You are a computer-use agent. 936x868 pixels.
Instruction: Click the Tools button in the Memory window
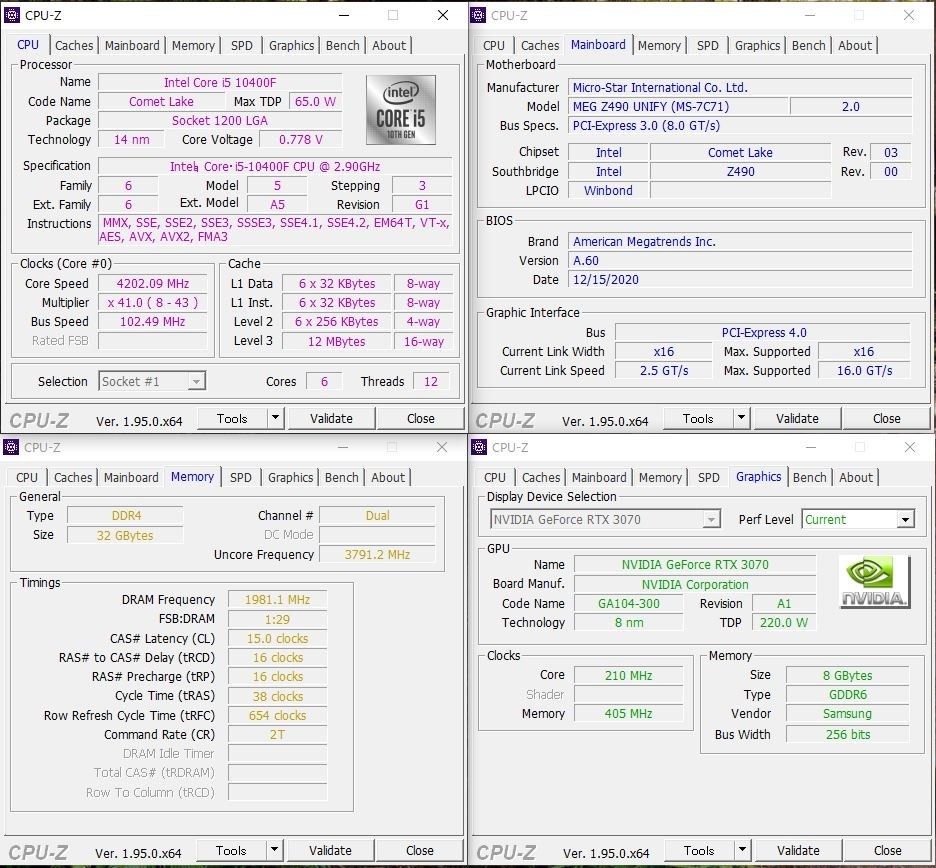click(x=231, y=850)
